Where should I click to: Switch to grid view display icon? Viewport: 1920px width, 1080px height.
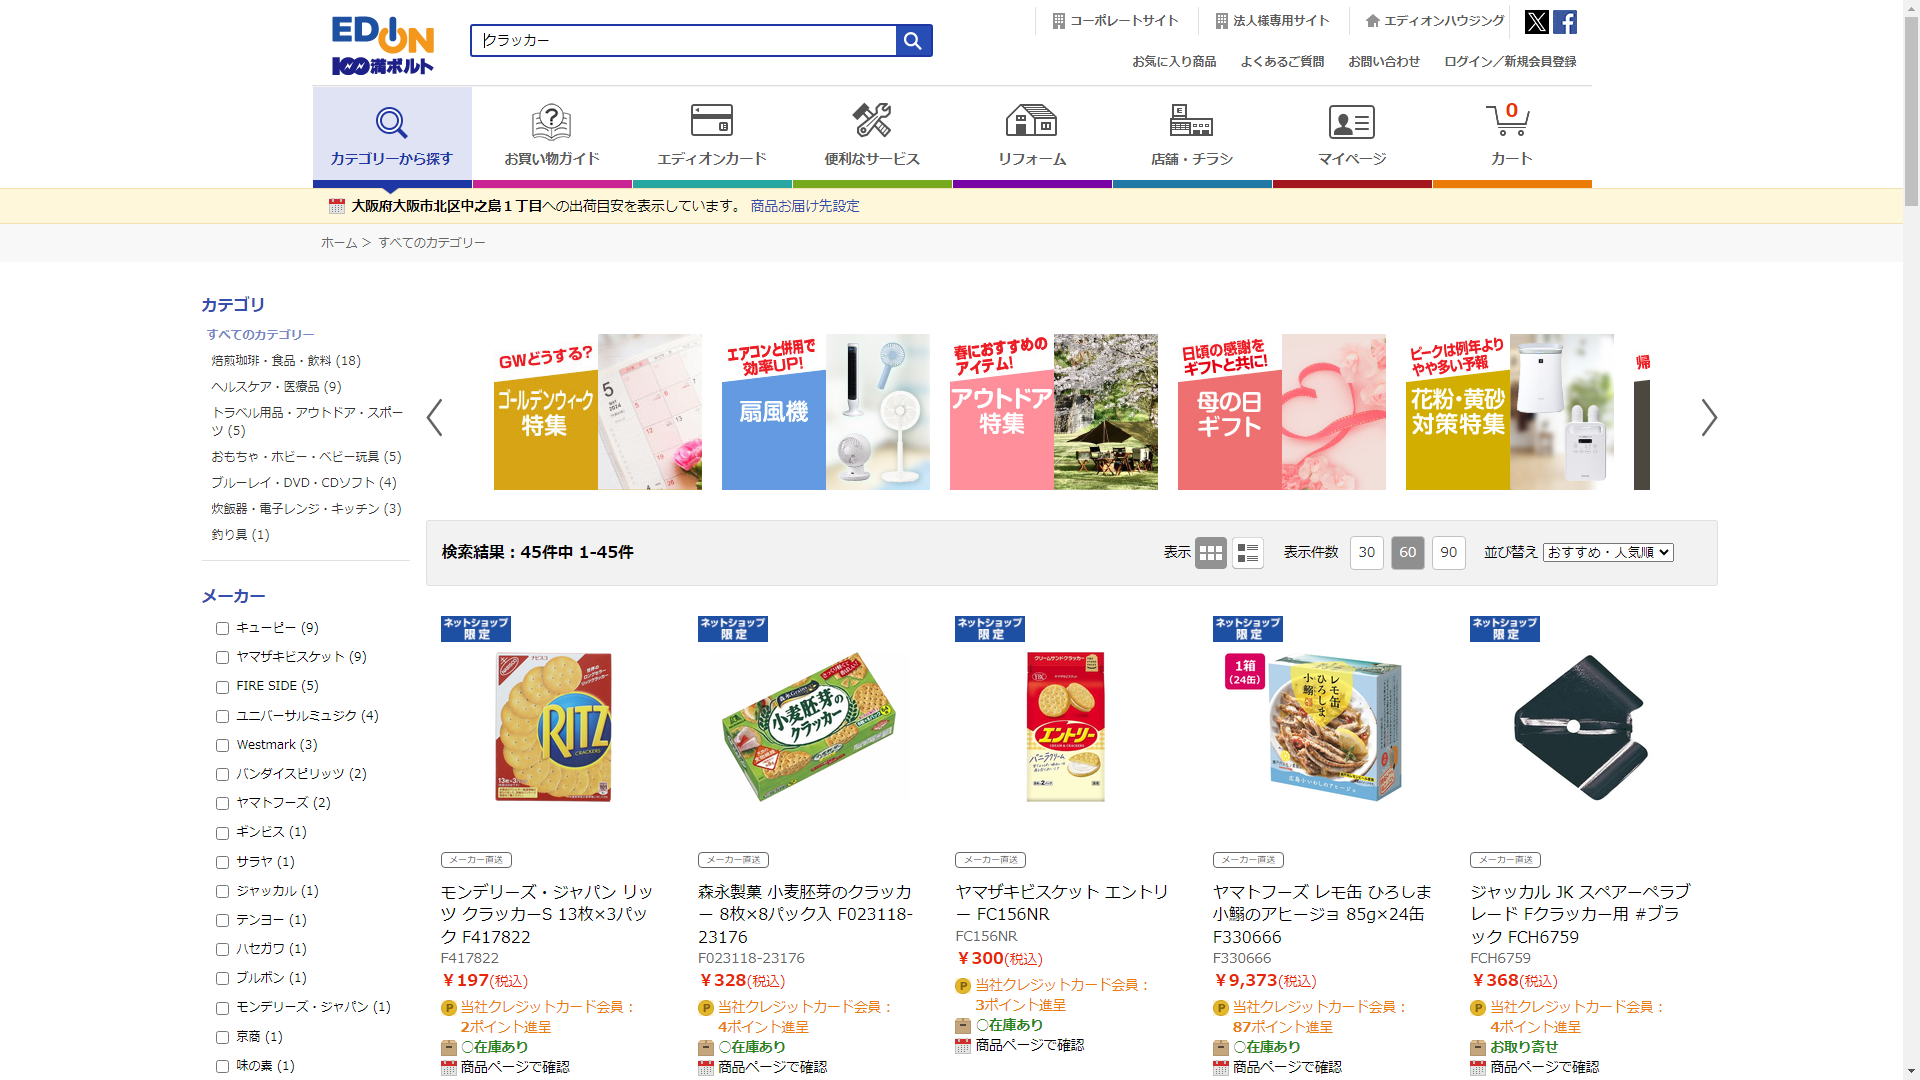1210,553
